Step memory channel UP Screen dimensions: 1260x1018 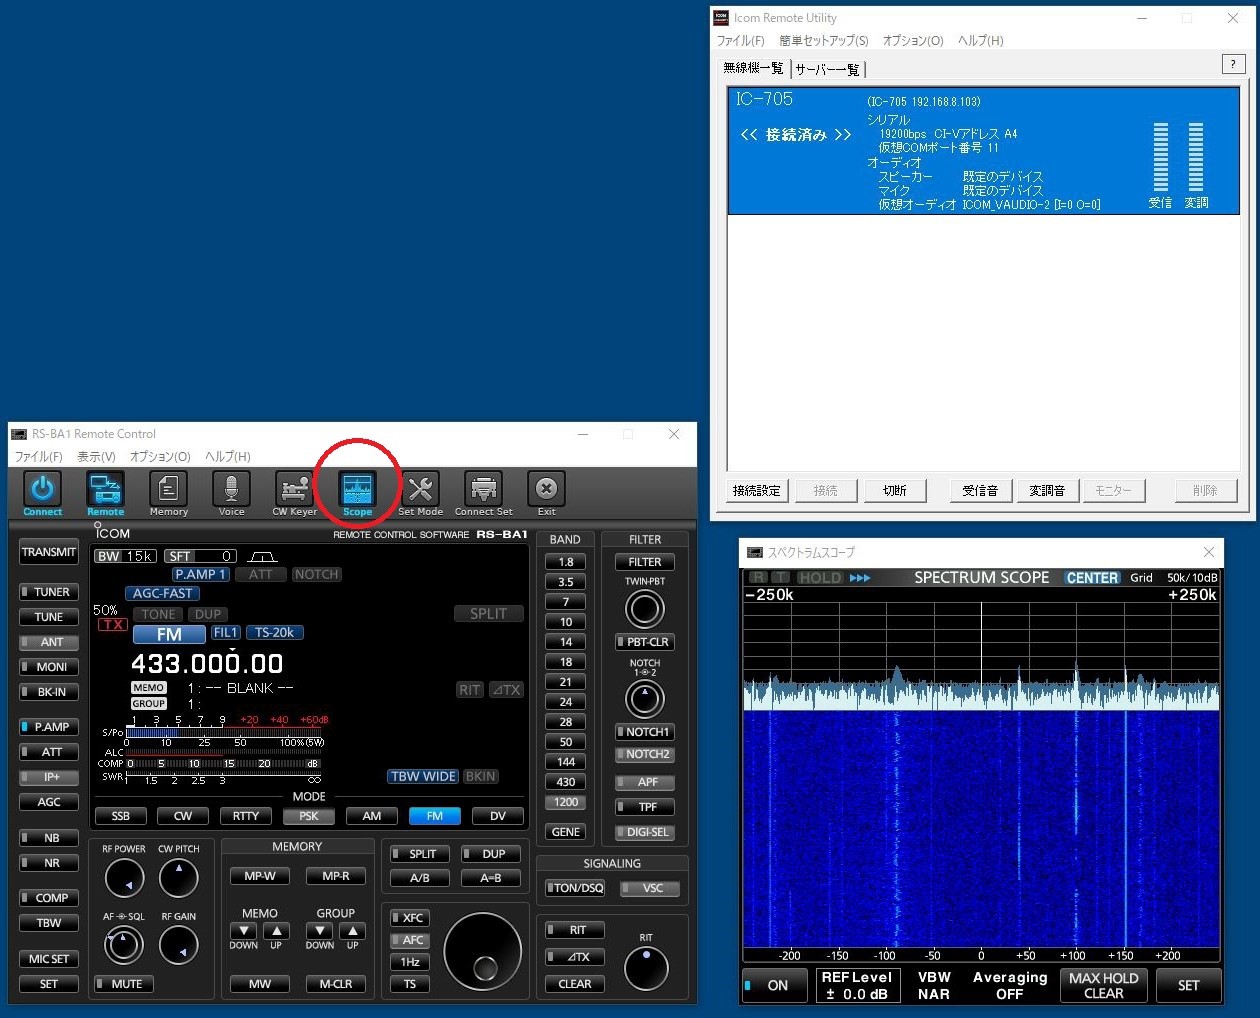[276, 931]
